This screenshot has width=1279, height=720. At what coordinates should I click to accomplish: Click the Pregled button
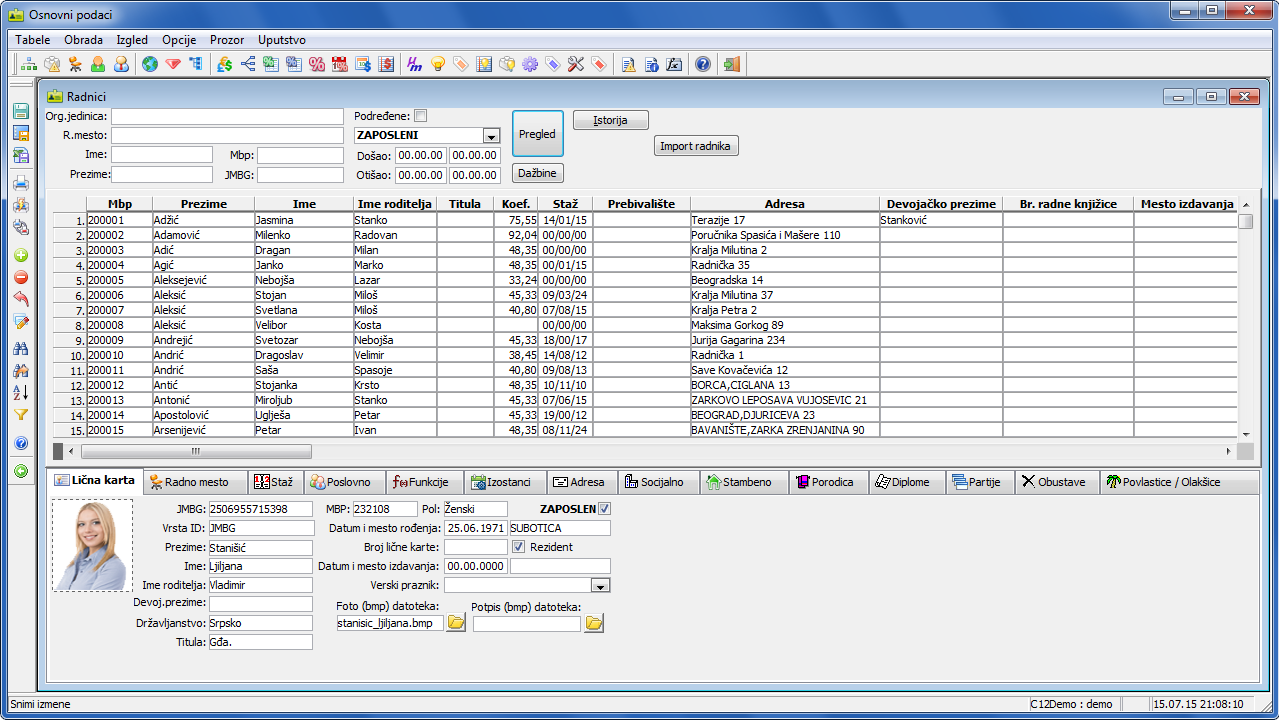537,134
